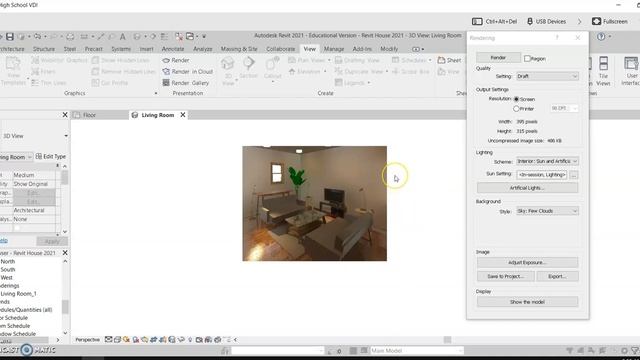Open the printer DPI dropdown
Screen dimensions: 640x360
click(x=564, y=108)
